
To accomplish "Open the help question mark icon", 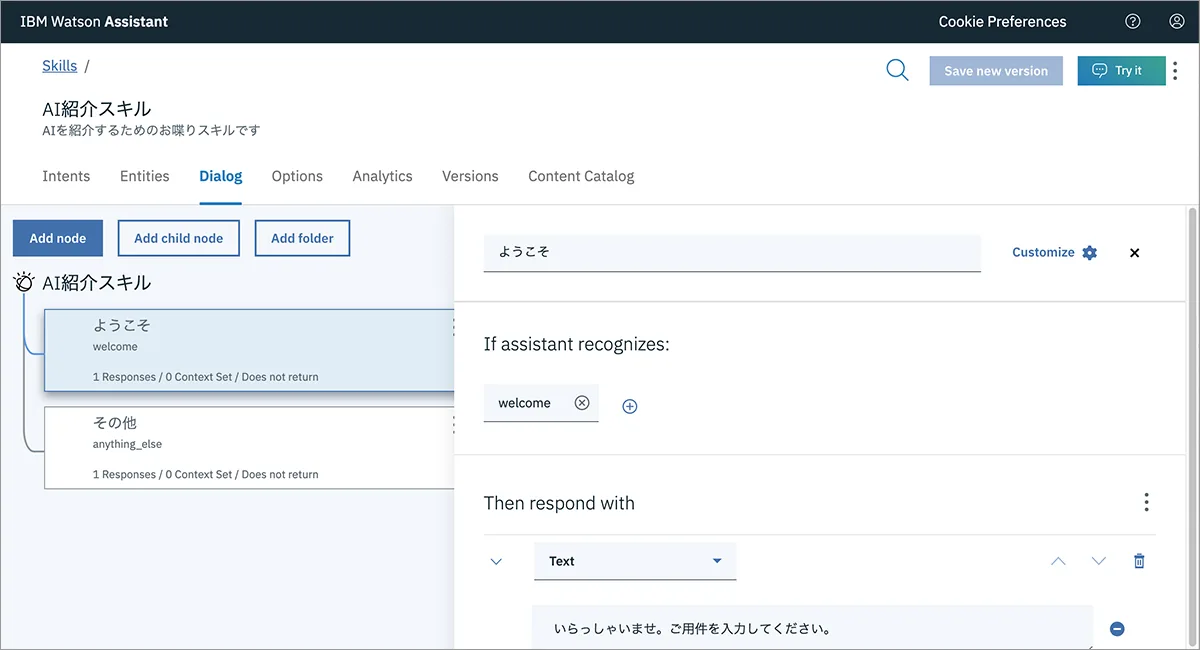I will click(x=1132, y=21).
